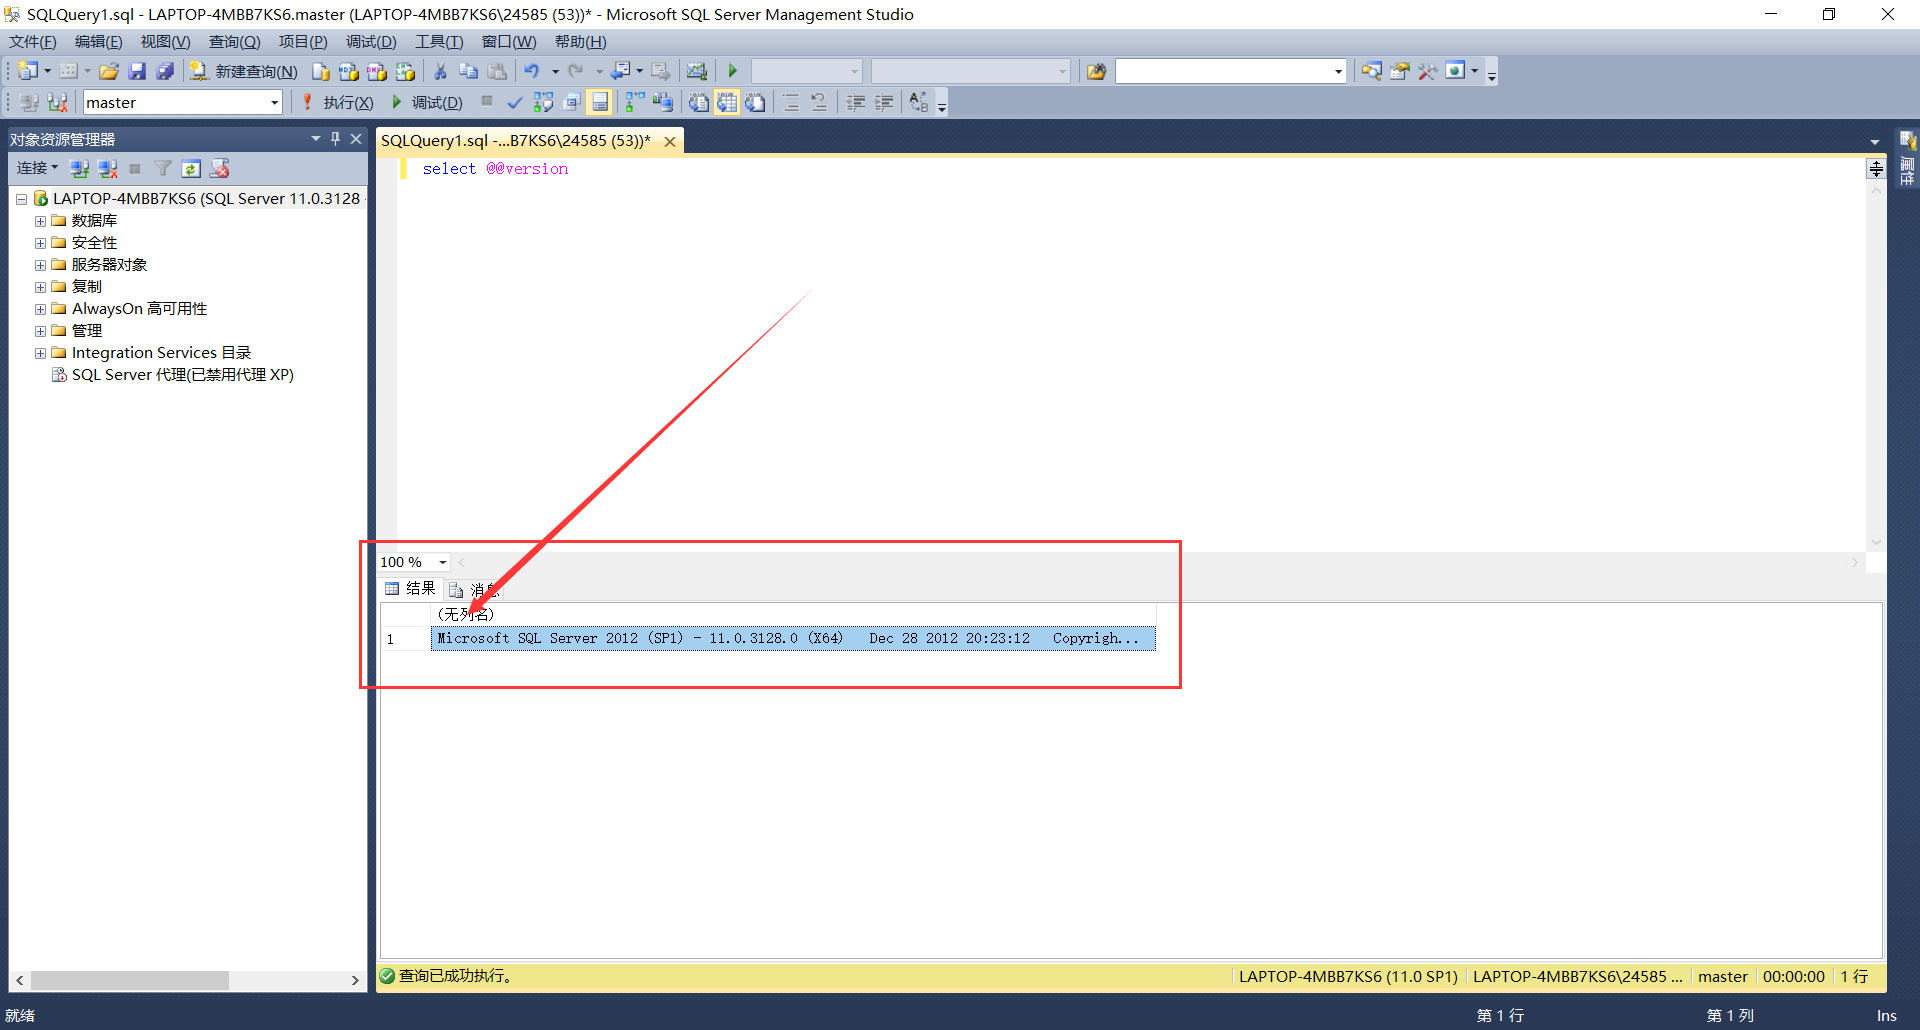The image size is (1920, 1030).
Task: Click the red-X script icon in Object Explorer toolbar
Action: point(219,168)
